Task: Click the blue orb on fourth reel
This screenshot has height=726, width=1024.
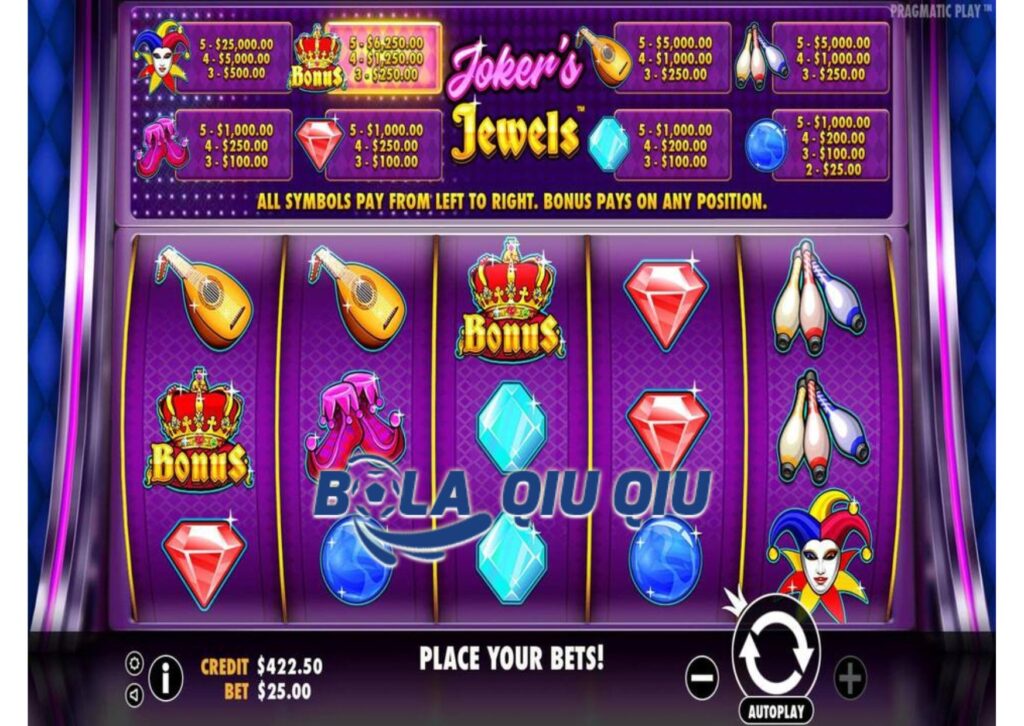Action: point(664,556)
